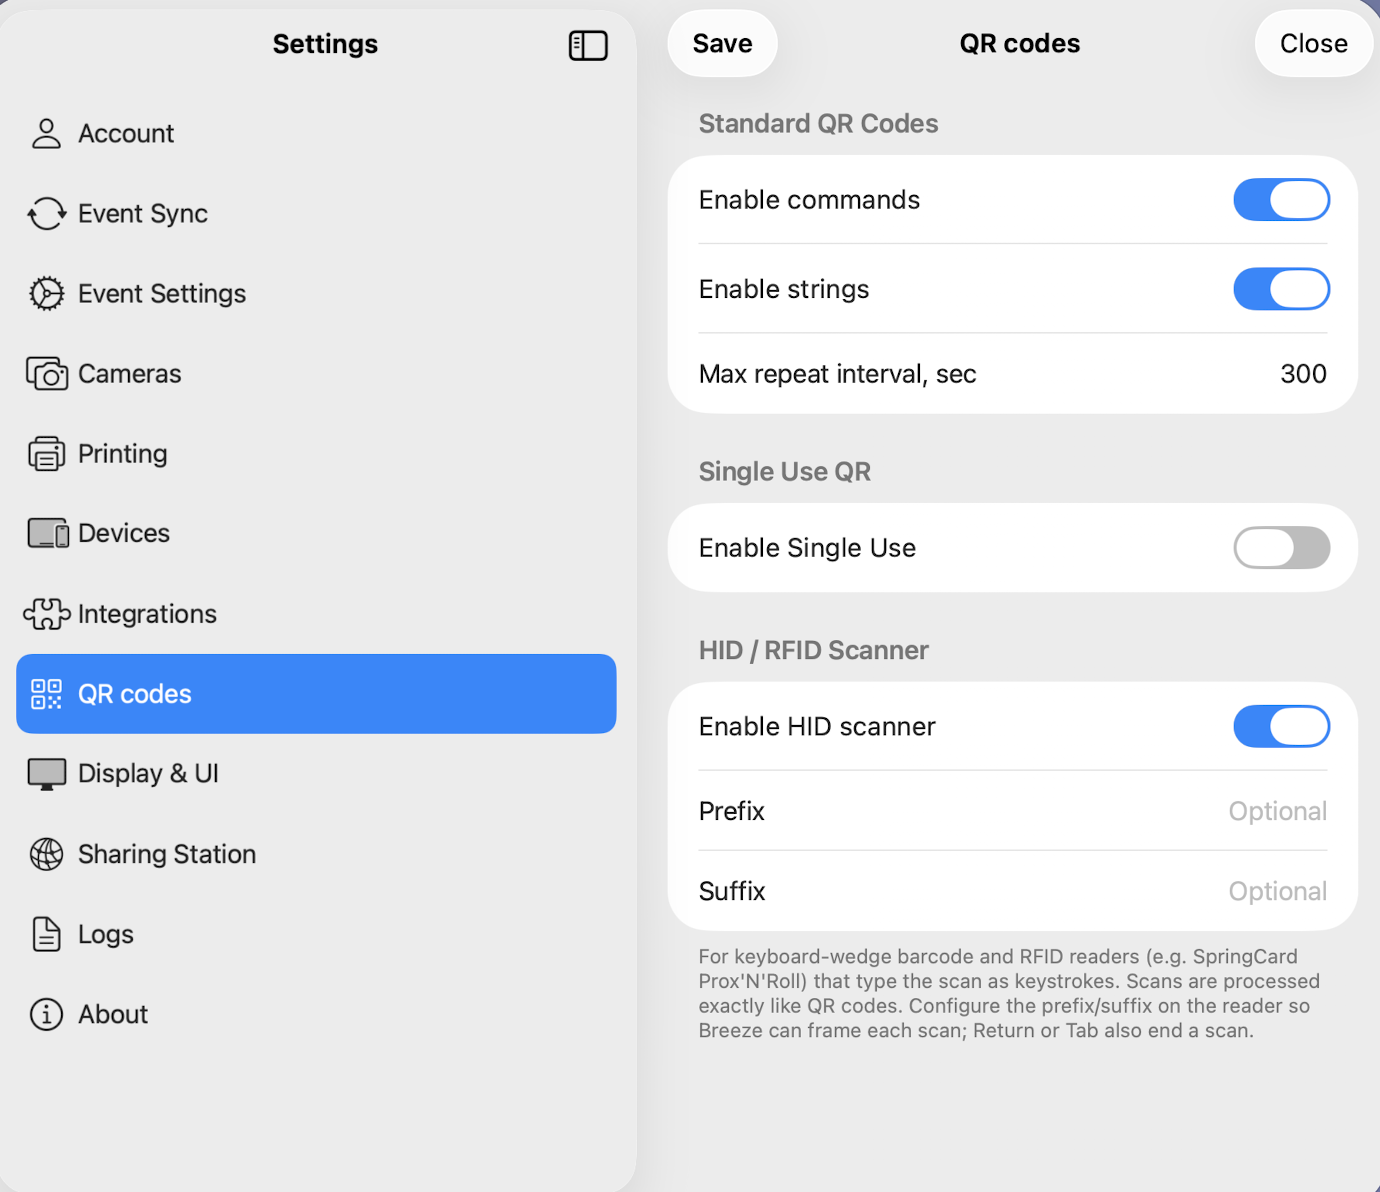Close the settings window
The height and width of the screenshot is (1192, 1380).
coord(1313,44)
